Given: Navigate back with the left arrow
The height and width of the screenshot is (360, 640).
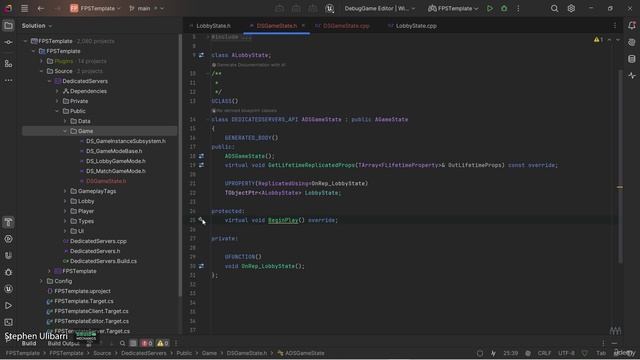Looking at the screenshot, I should click(40, 8).
